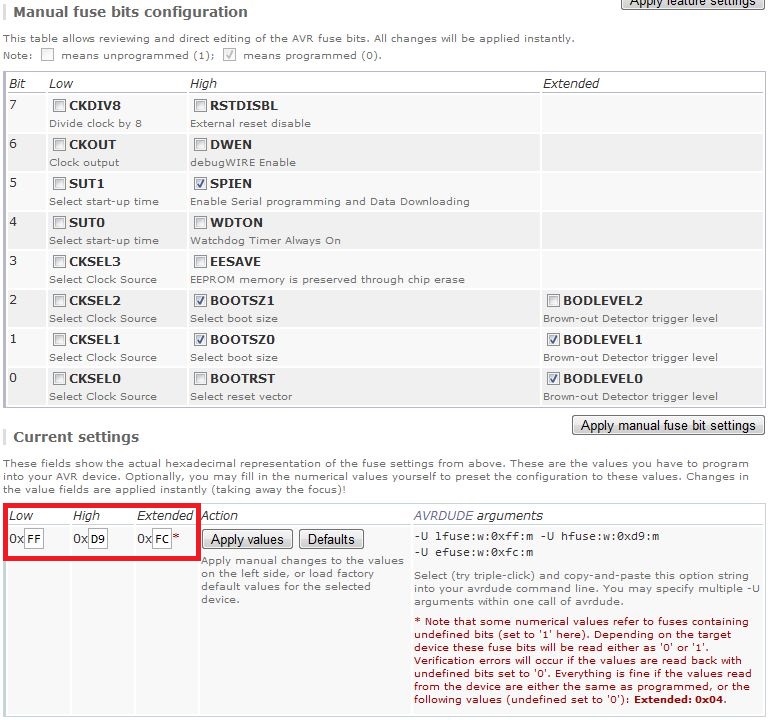
Task: Click the Action column header
Action: [x=219, y=516]
